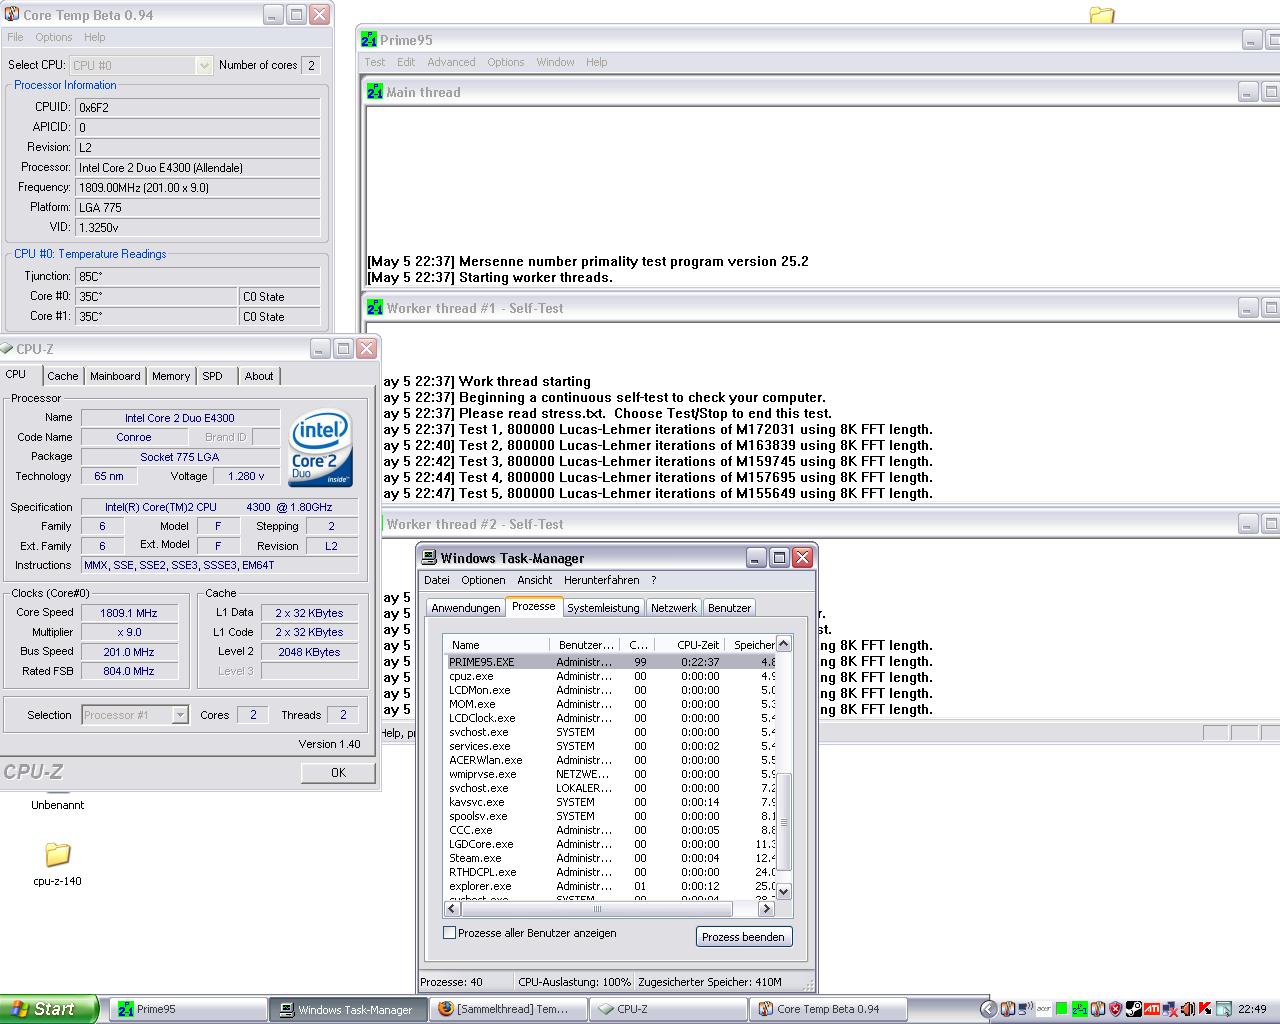Switch to CPU-Z SPD tab
Viewport: 1280px width, 1024px height.
213,376
